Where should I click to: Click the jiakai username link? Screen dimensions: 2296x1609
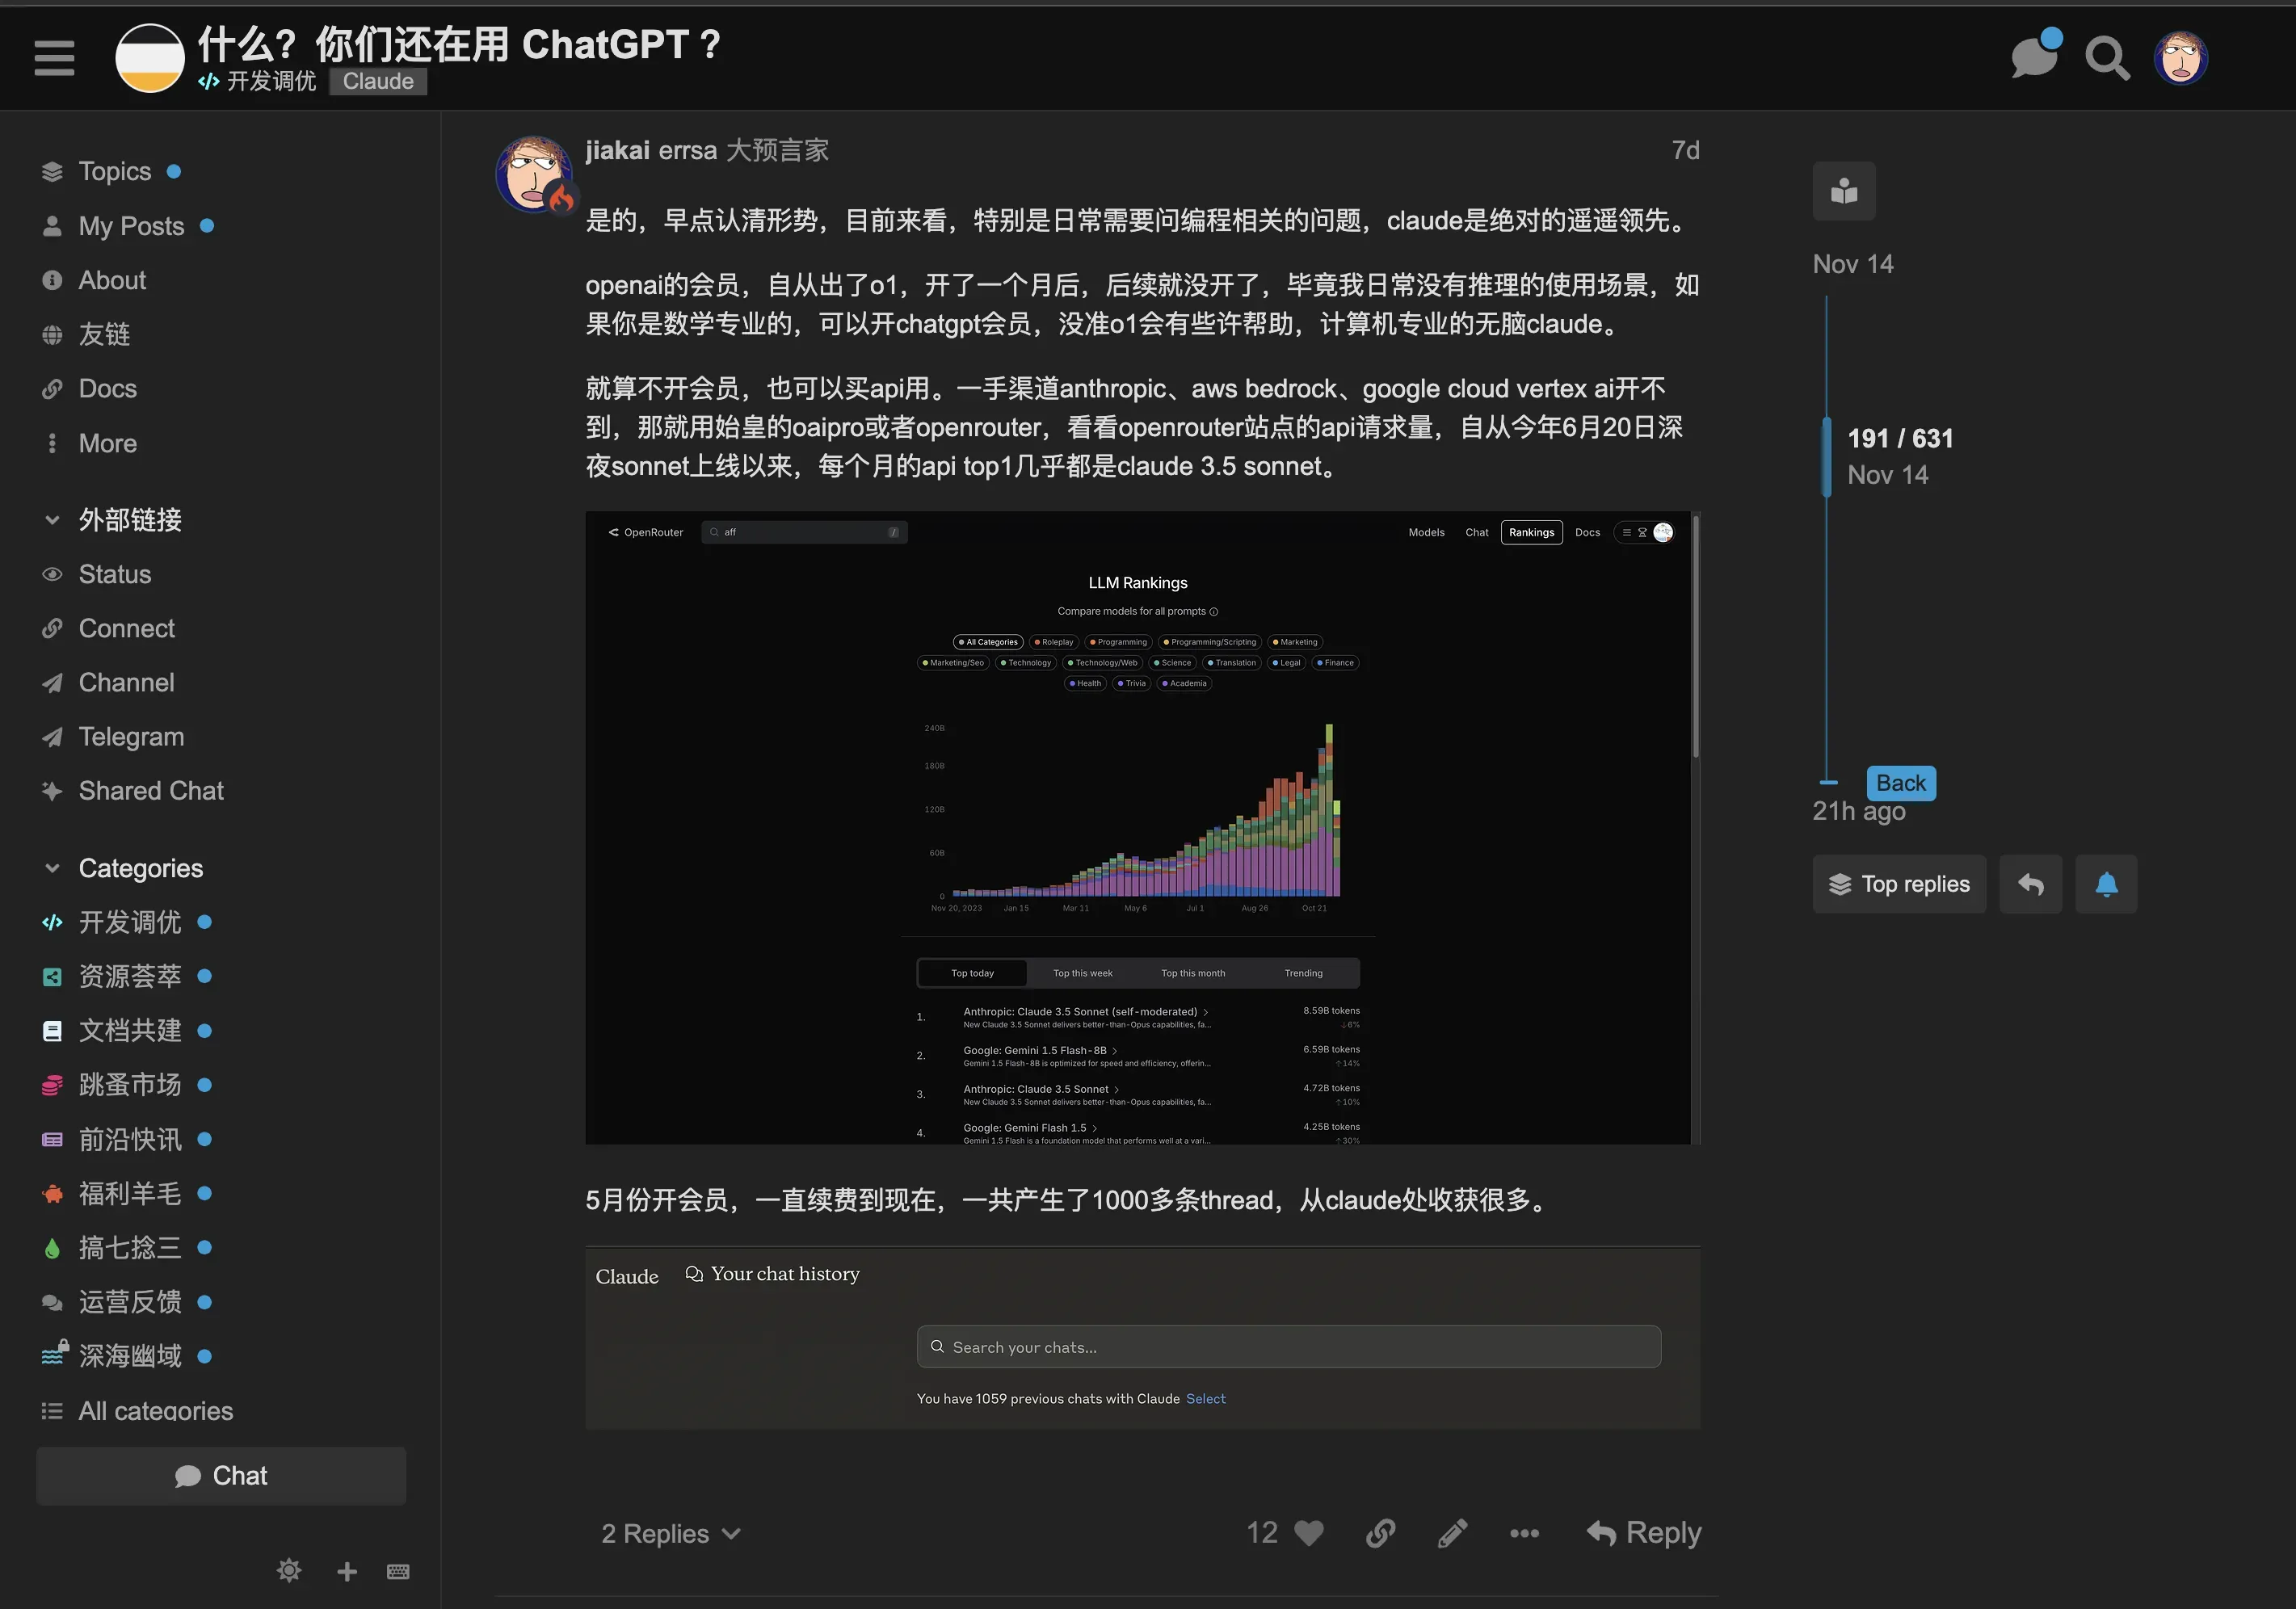tap(617, 151)
